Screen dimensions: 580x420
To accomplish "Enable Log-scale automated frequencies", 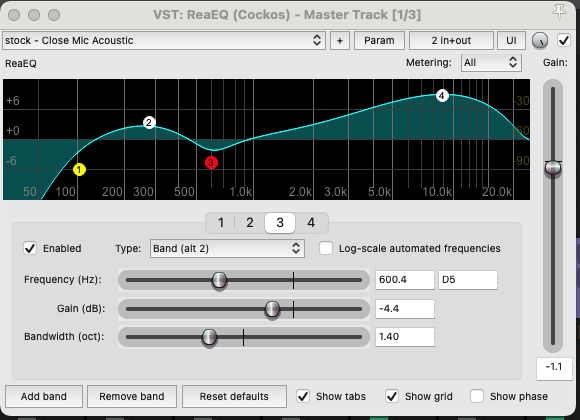I will coord(326,248).
